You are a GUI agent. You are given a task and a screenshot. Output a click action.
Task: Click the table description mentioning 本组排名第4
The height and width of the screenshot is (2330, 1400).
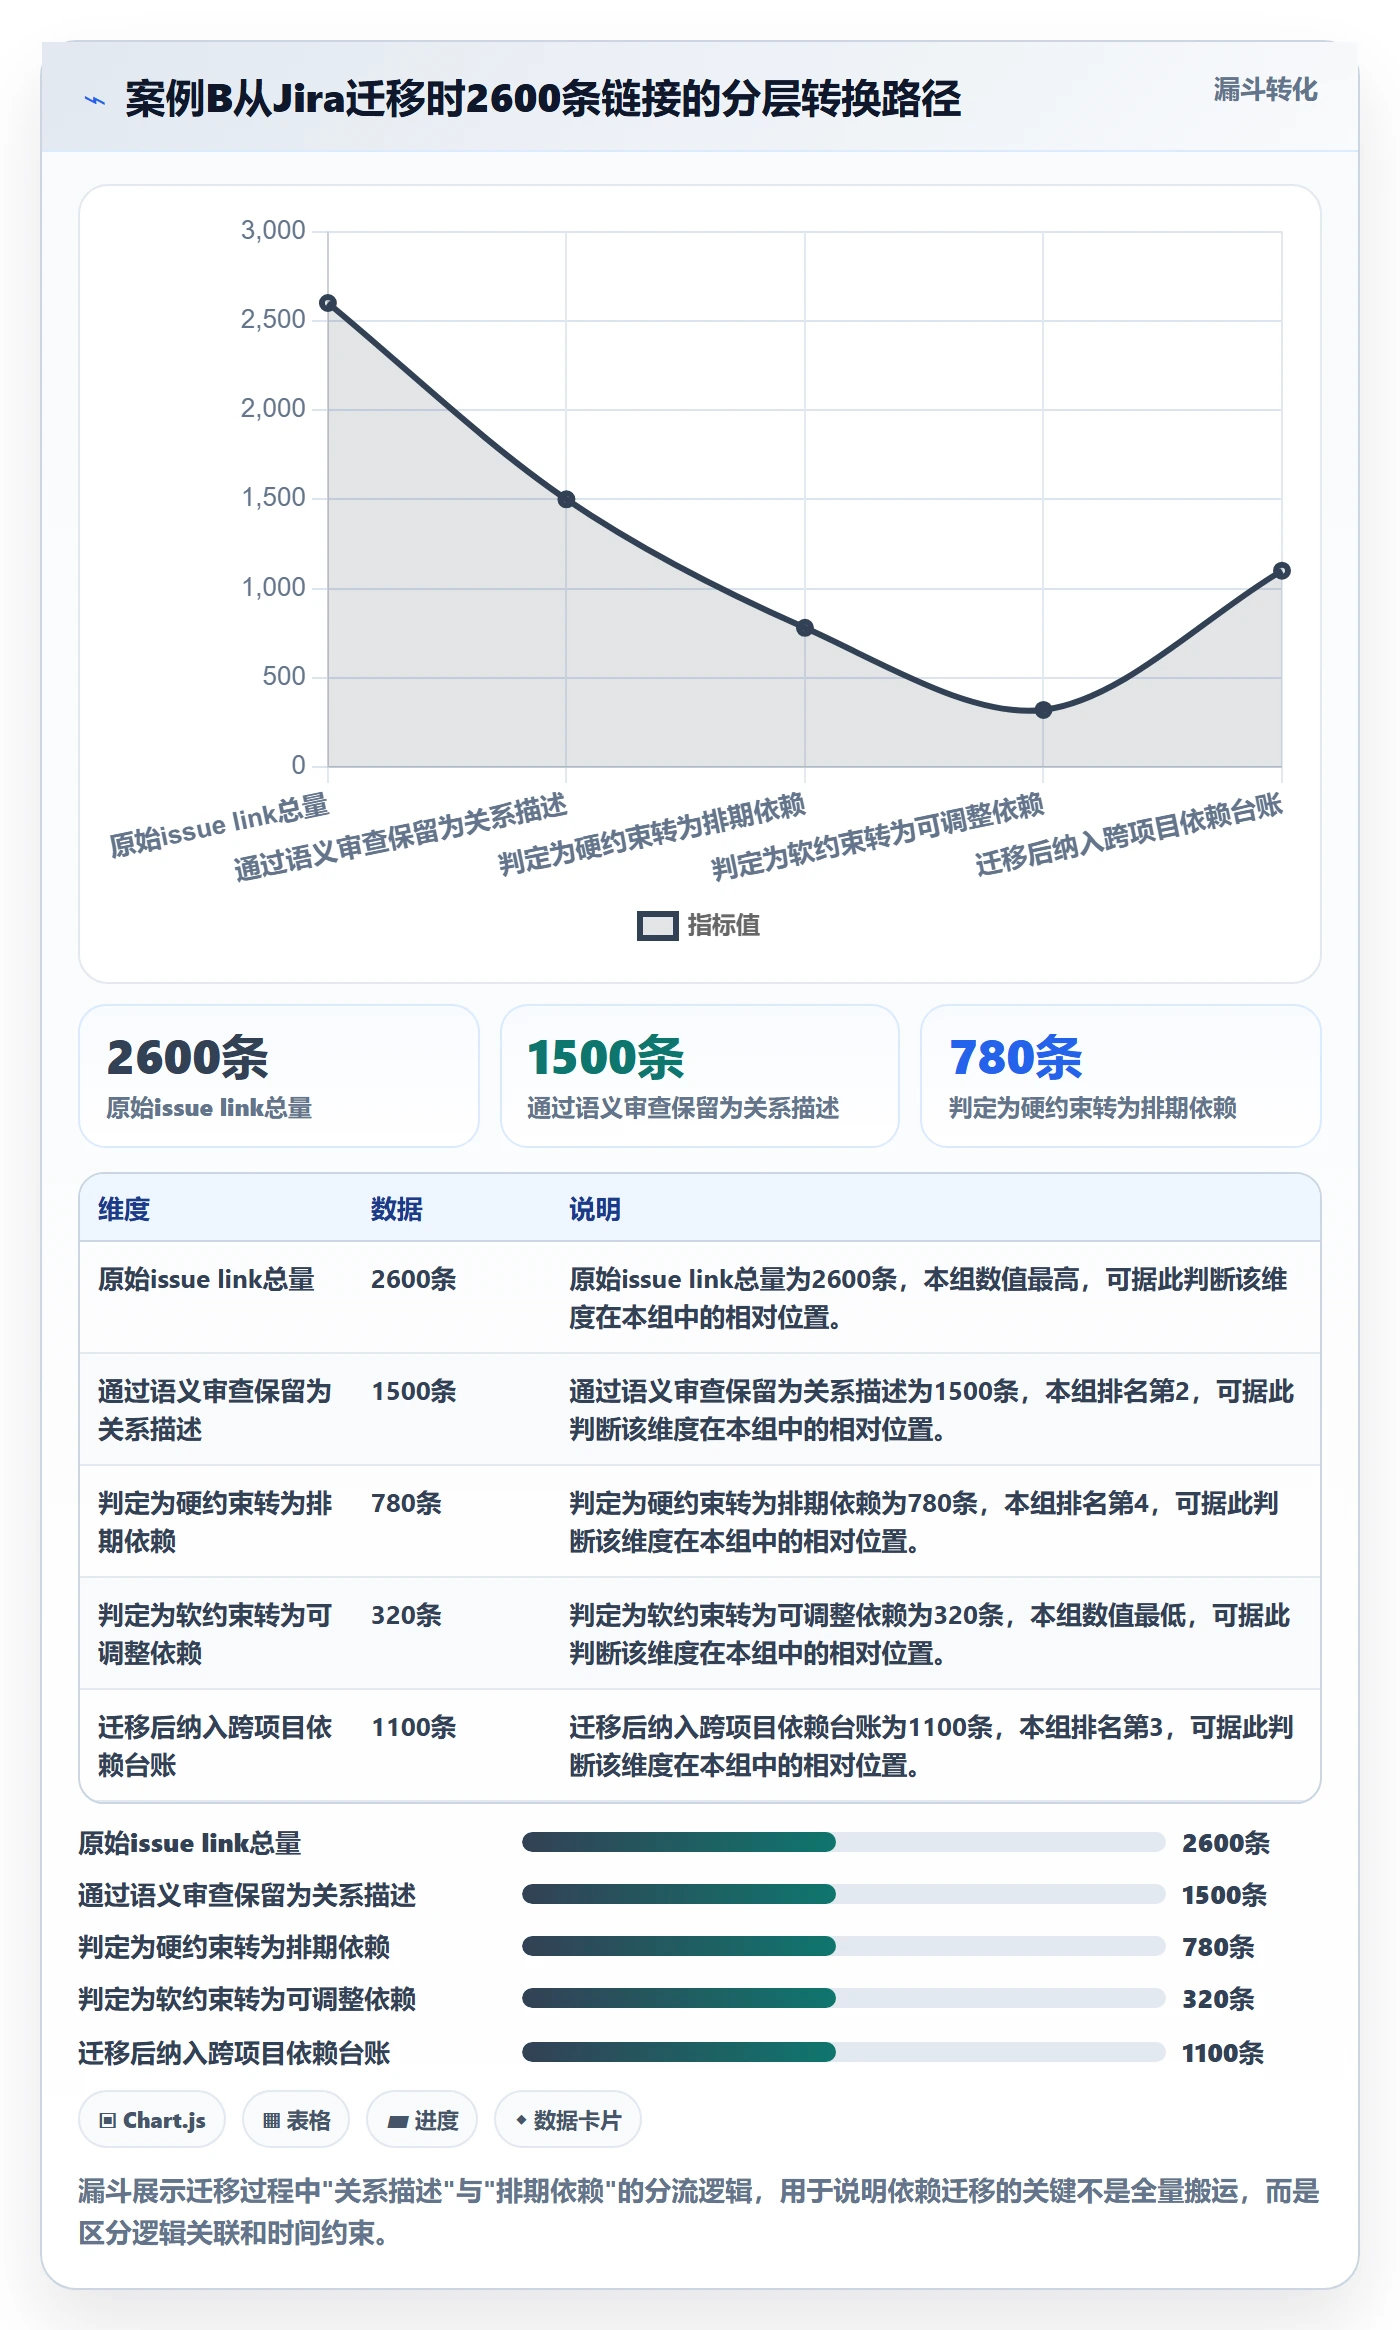pyautogui.click(x=924, y=1522)
